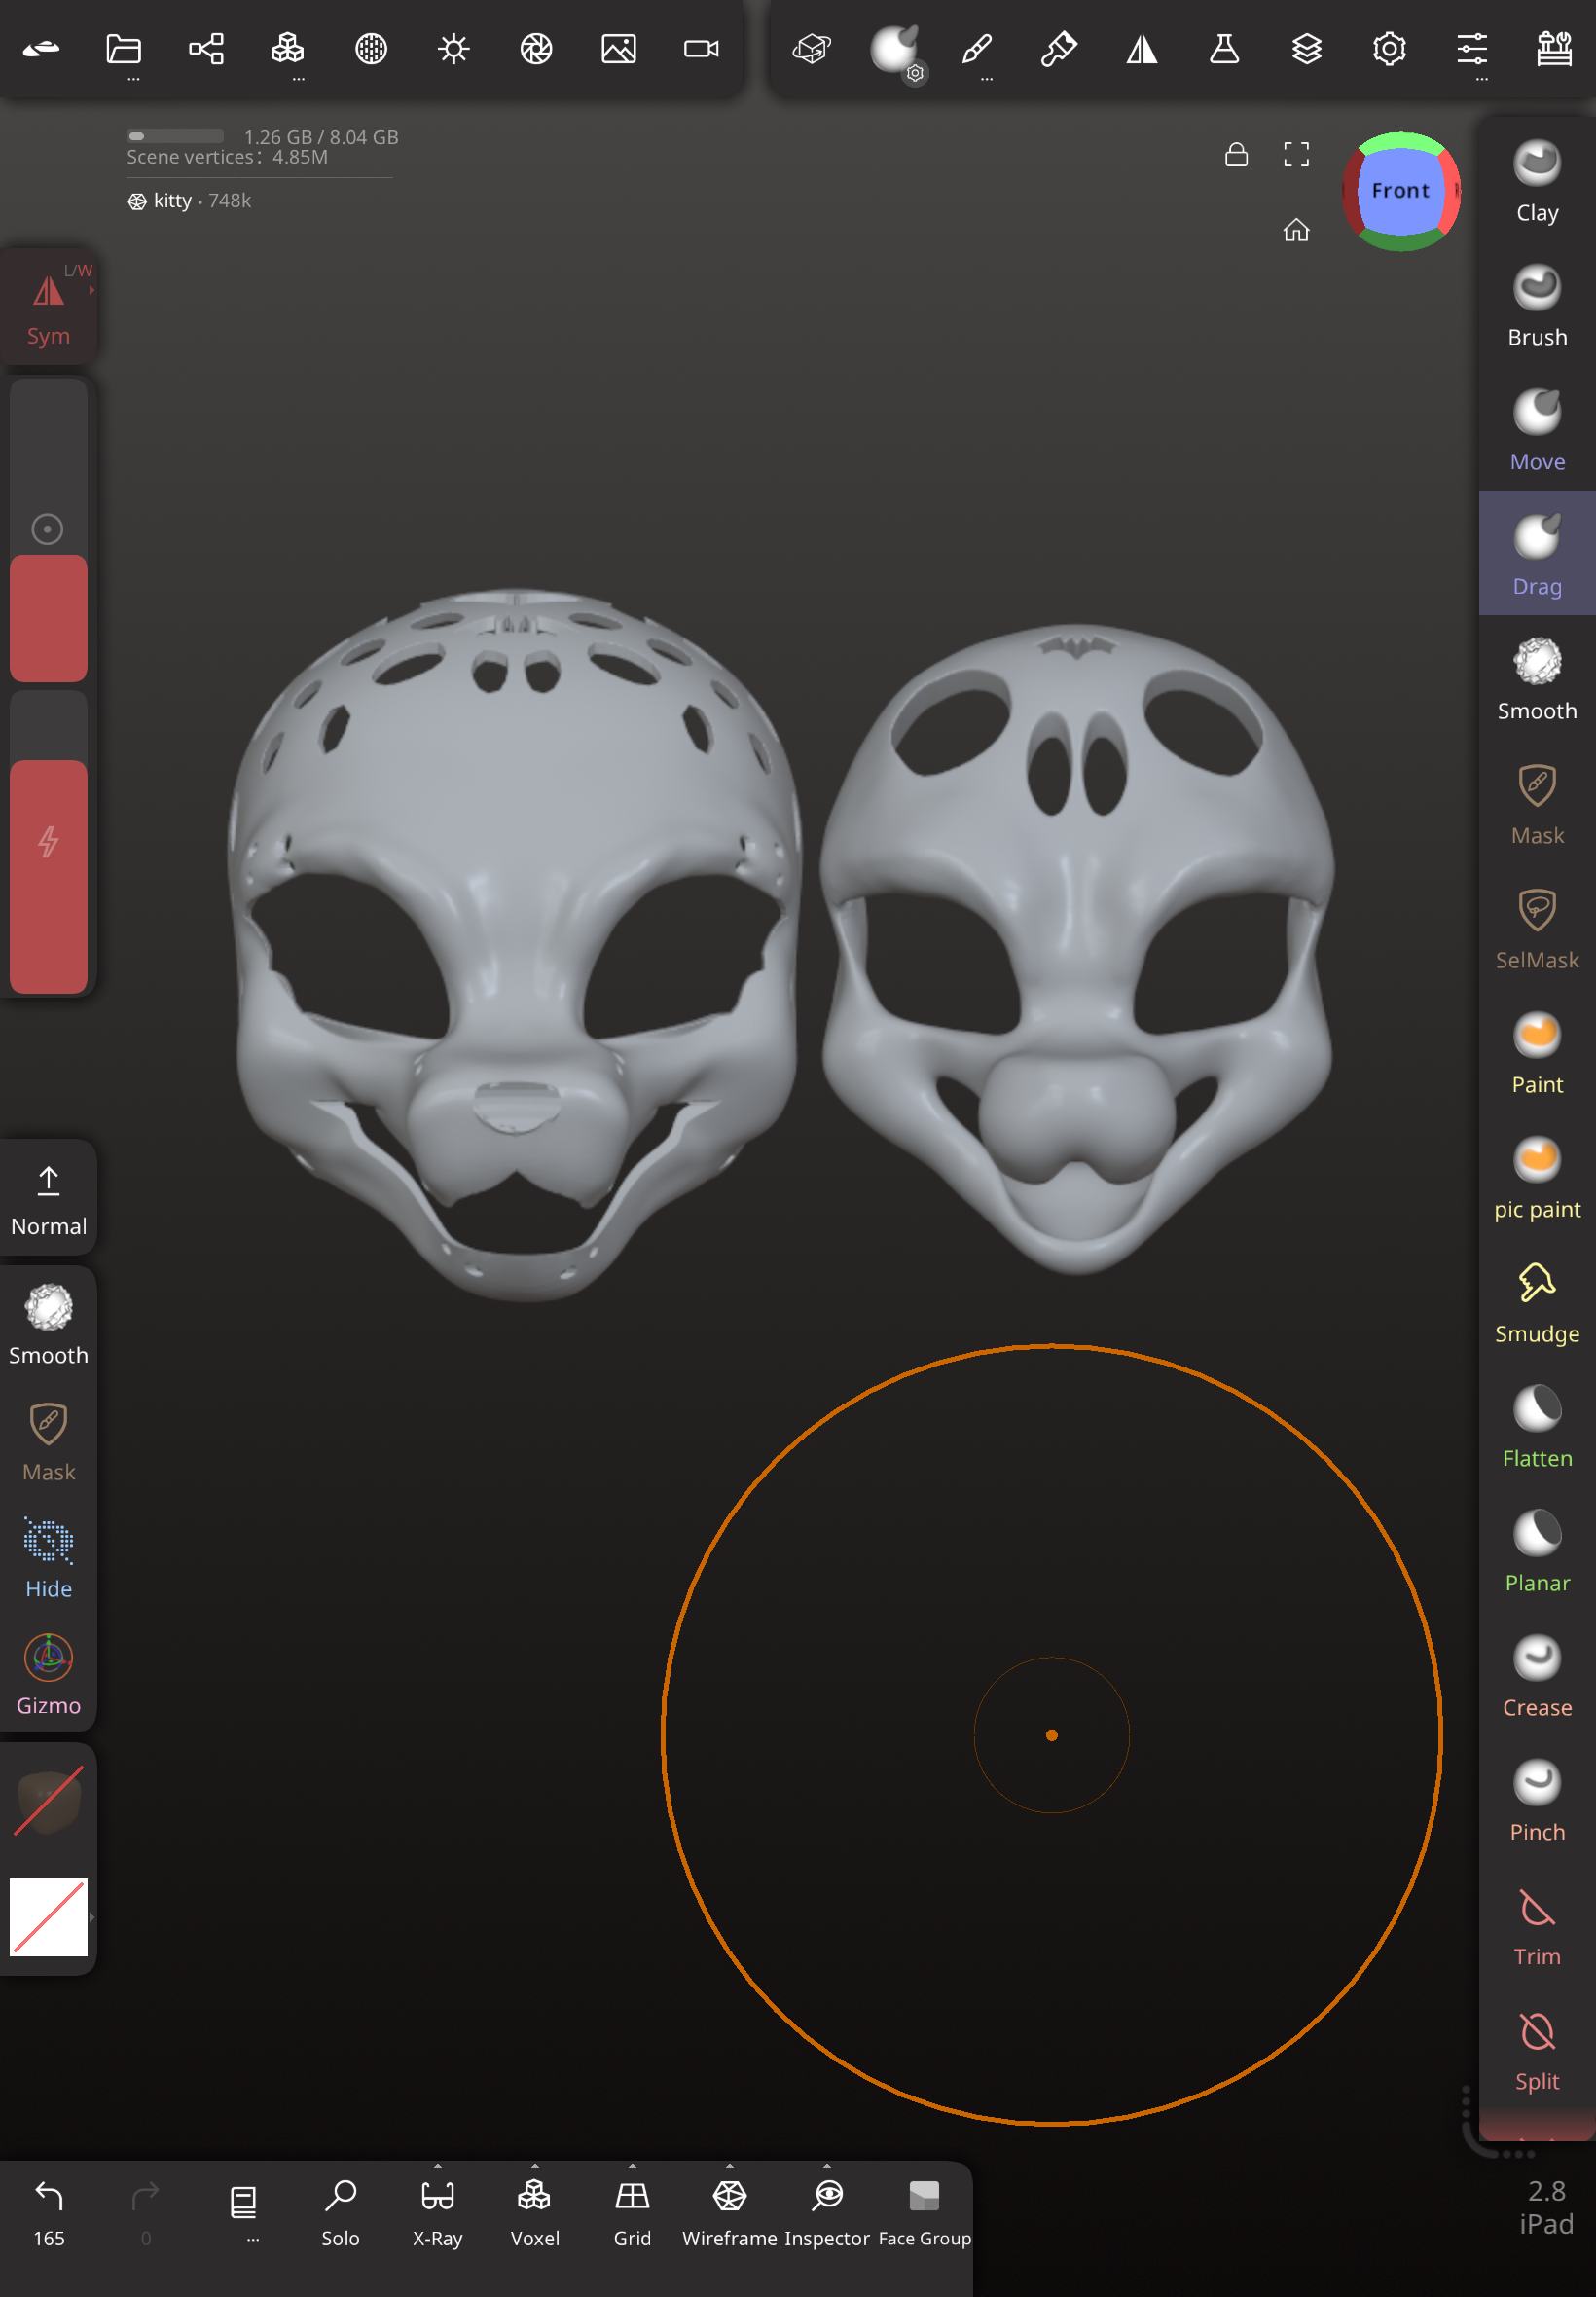This screenshot has height=2297, width=1596.
Task: Select the Flatten tool
Action: pyautogui.click(x=1536, y=1427)
